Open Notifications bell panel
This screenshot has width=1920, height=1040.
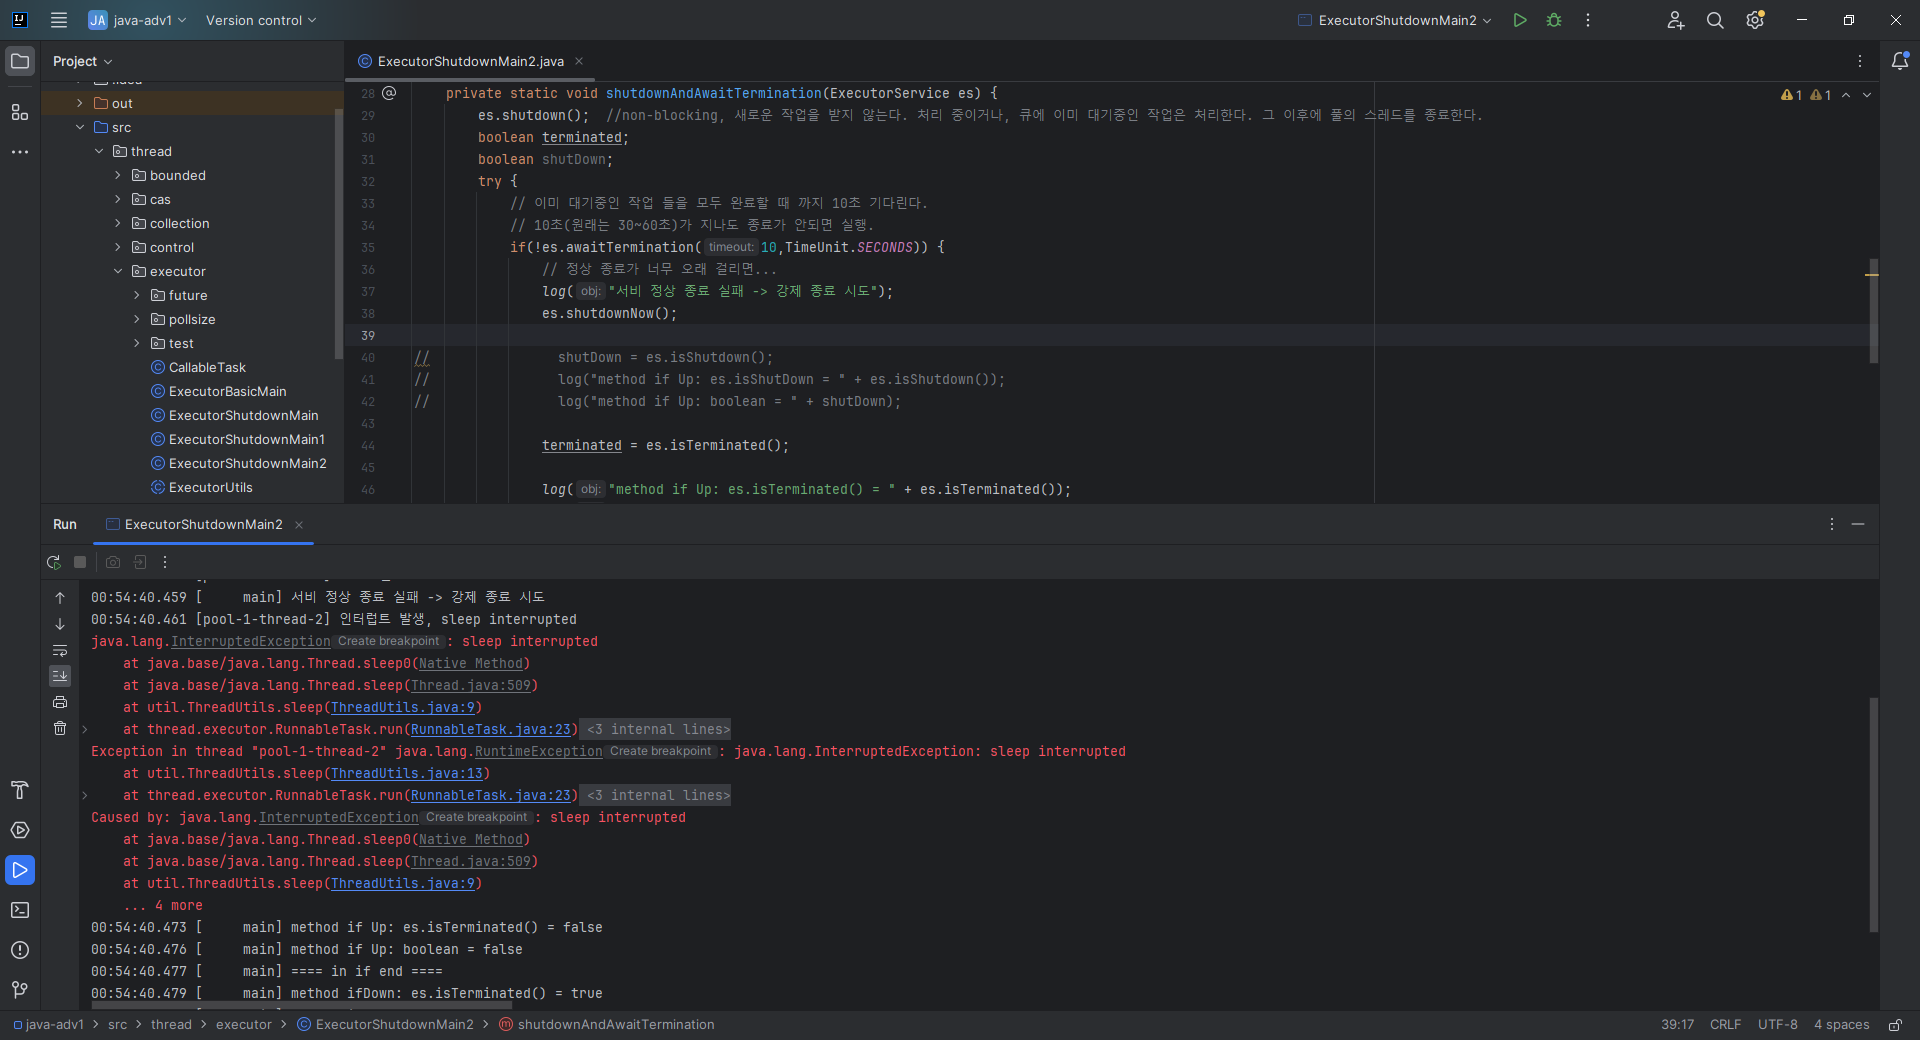coord(1900,61)
